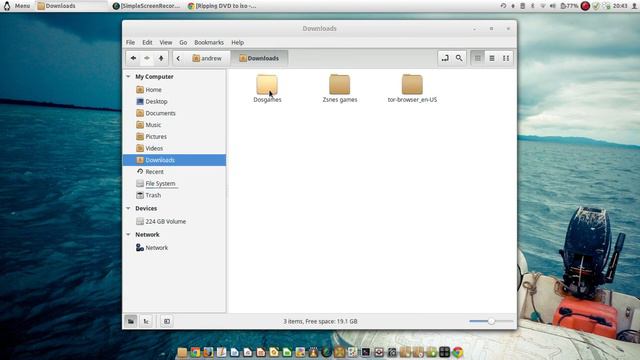Click the battery 77% indicator
640x360 pixels.
[569, 6]
